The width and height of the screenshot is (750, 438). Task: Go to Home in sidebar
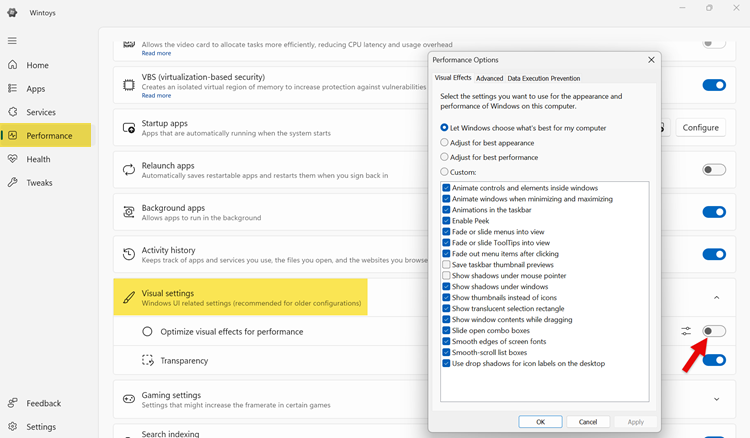tap(37, 65)
